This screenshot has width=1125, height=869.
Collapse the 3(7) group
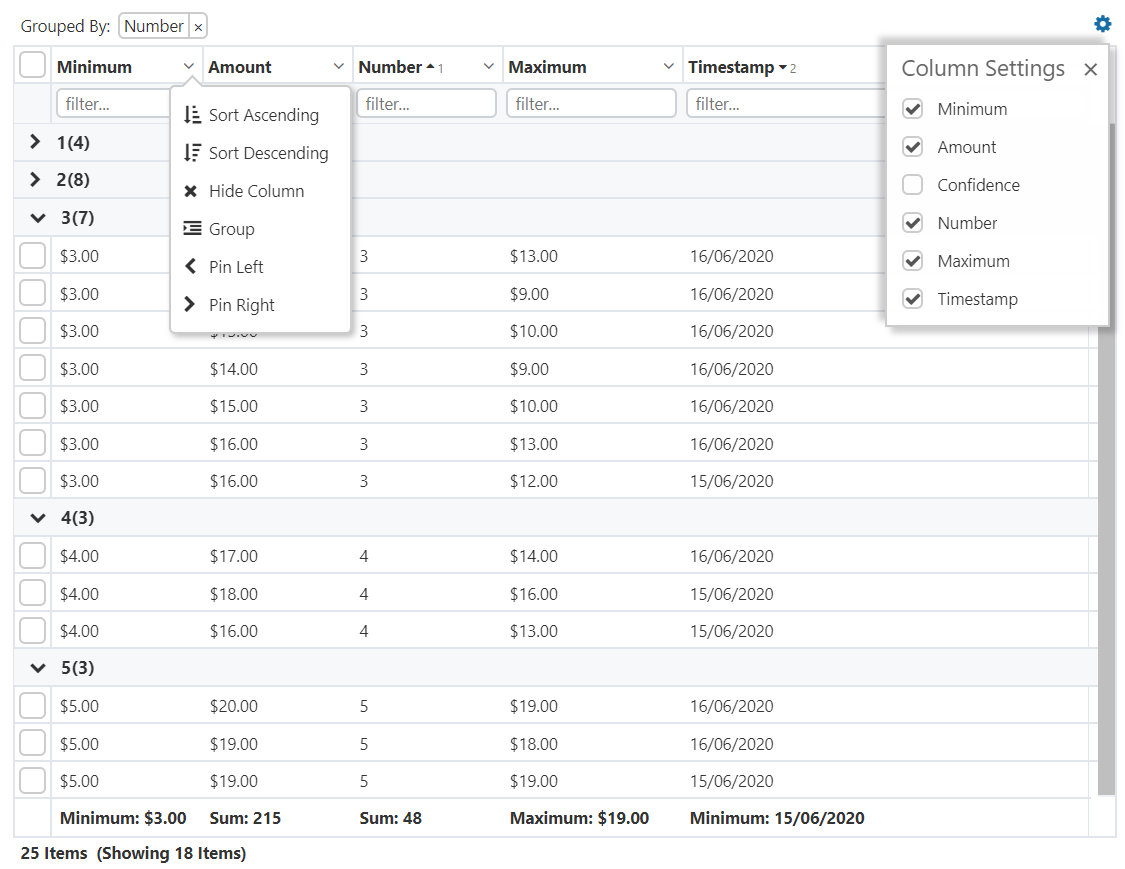click(x=38, y=217)
